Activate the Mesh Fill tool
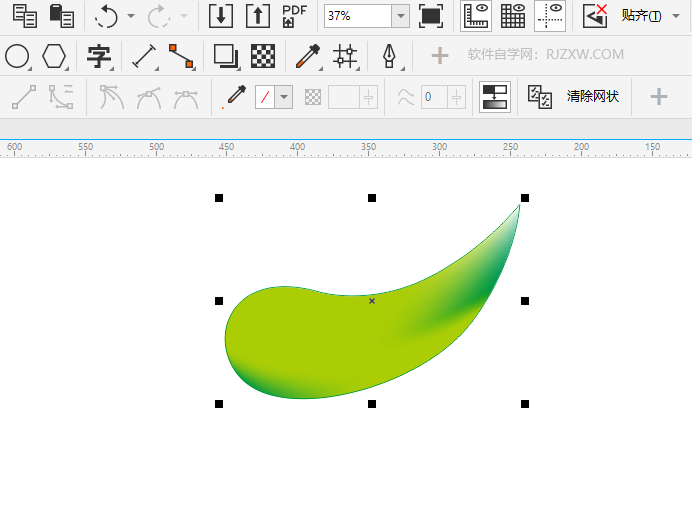Viewport: 692px width, 525px height. (x=345, y=57)
